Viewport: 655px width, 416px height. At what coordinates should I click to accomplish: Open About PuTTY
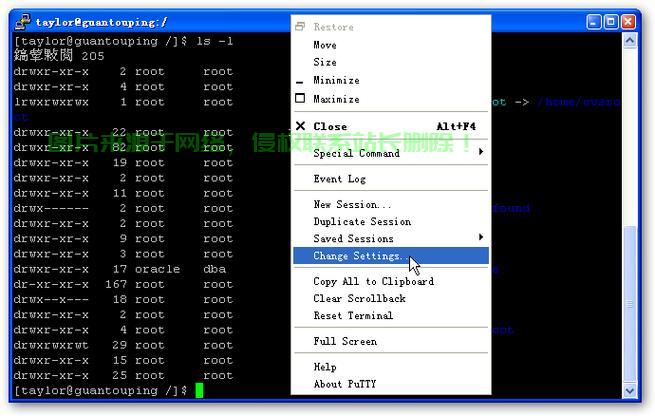click(391, 384)
